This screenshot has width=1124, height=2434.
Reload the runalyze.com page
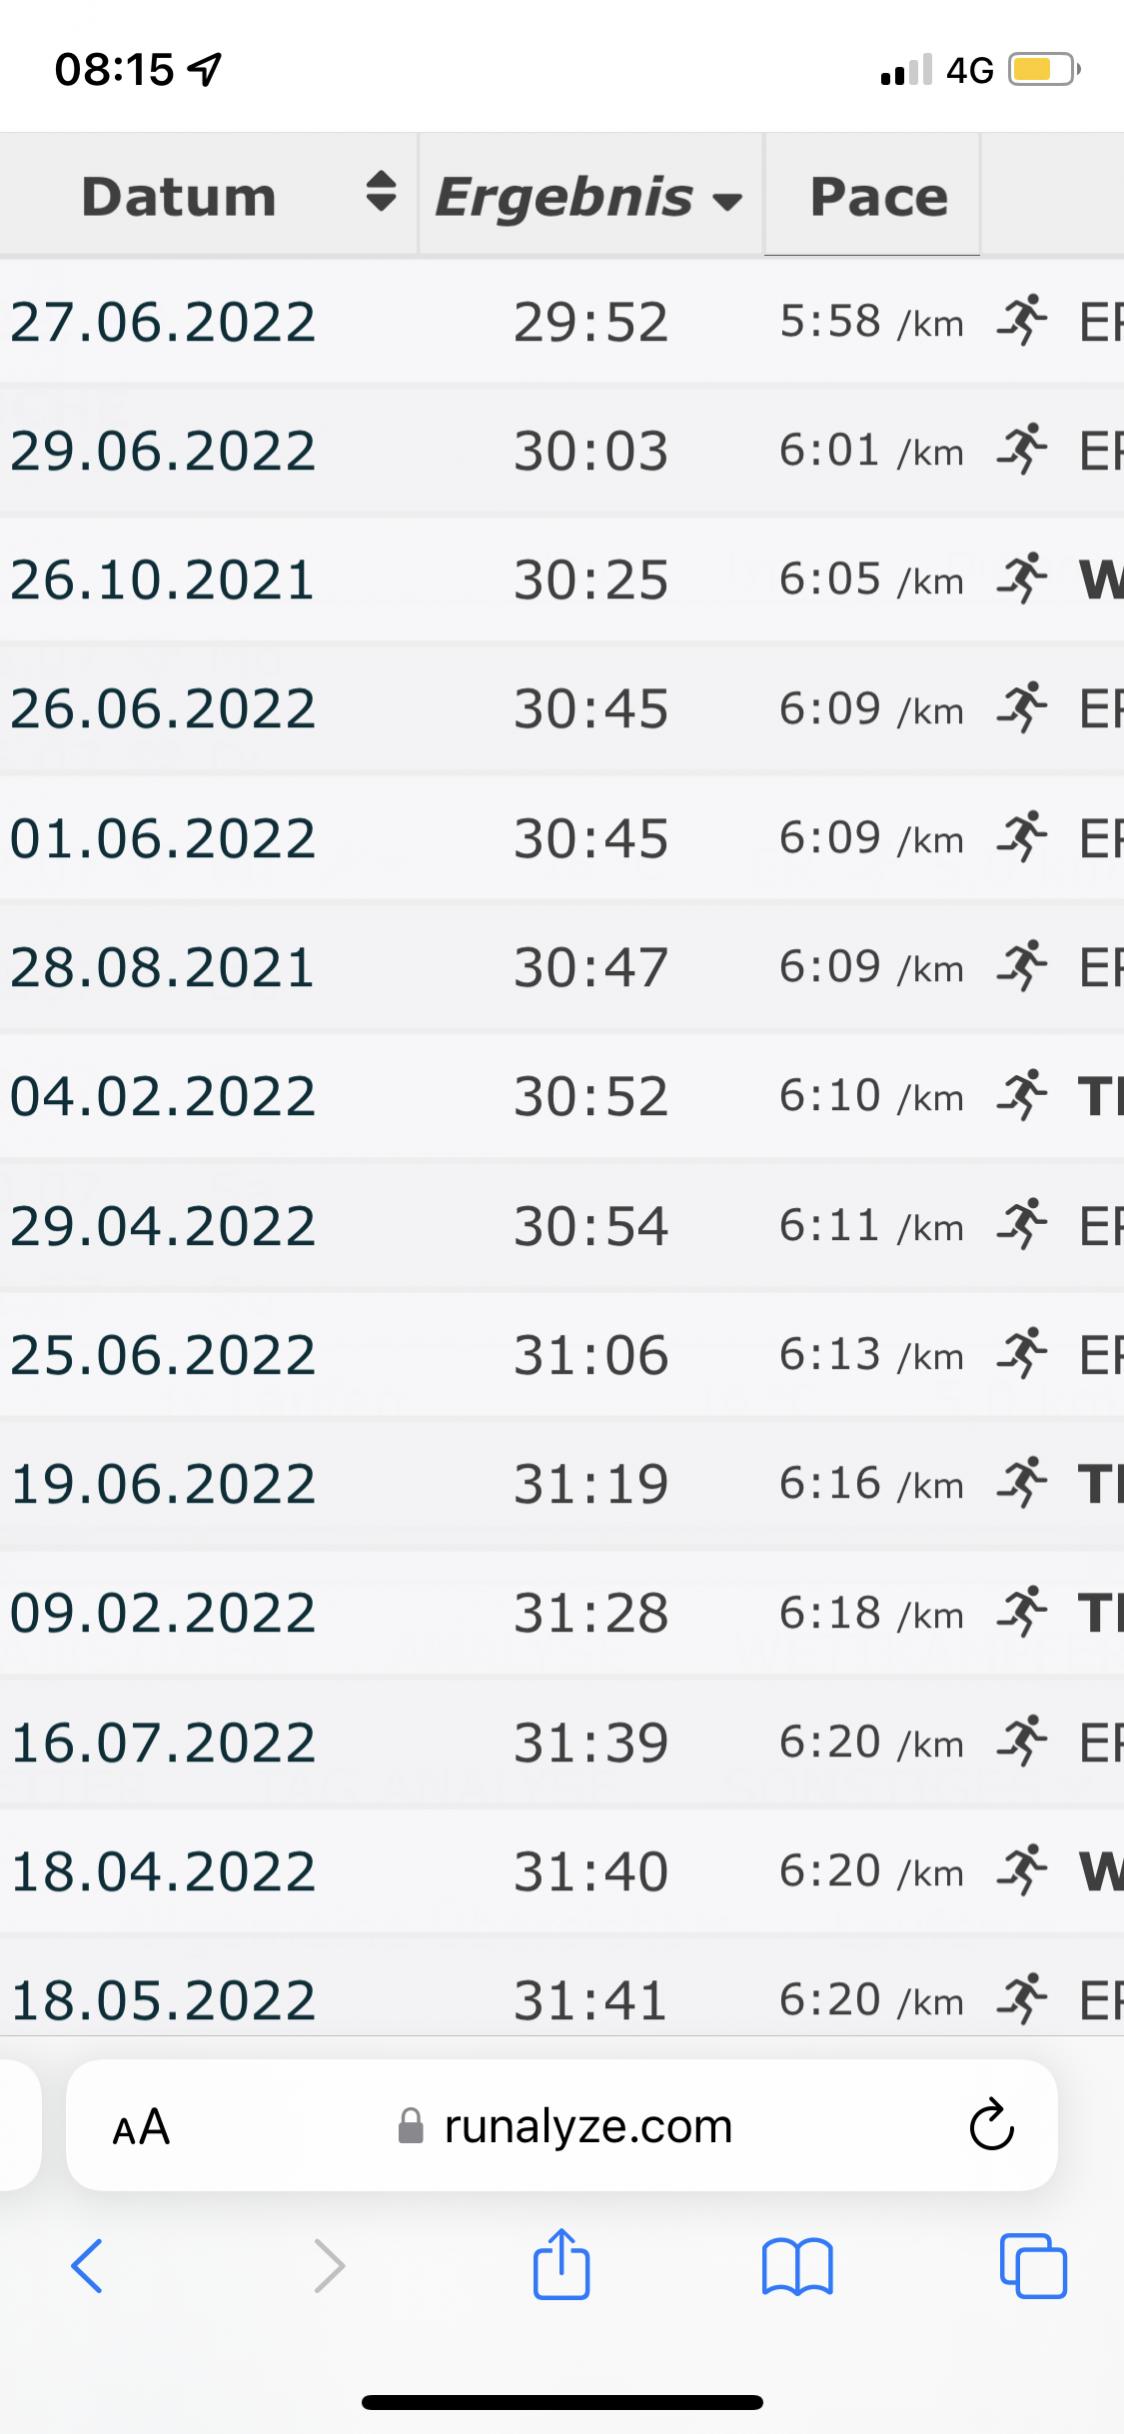tap(991, 2127)
